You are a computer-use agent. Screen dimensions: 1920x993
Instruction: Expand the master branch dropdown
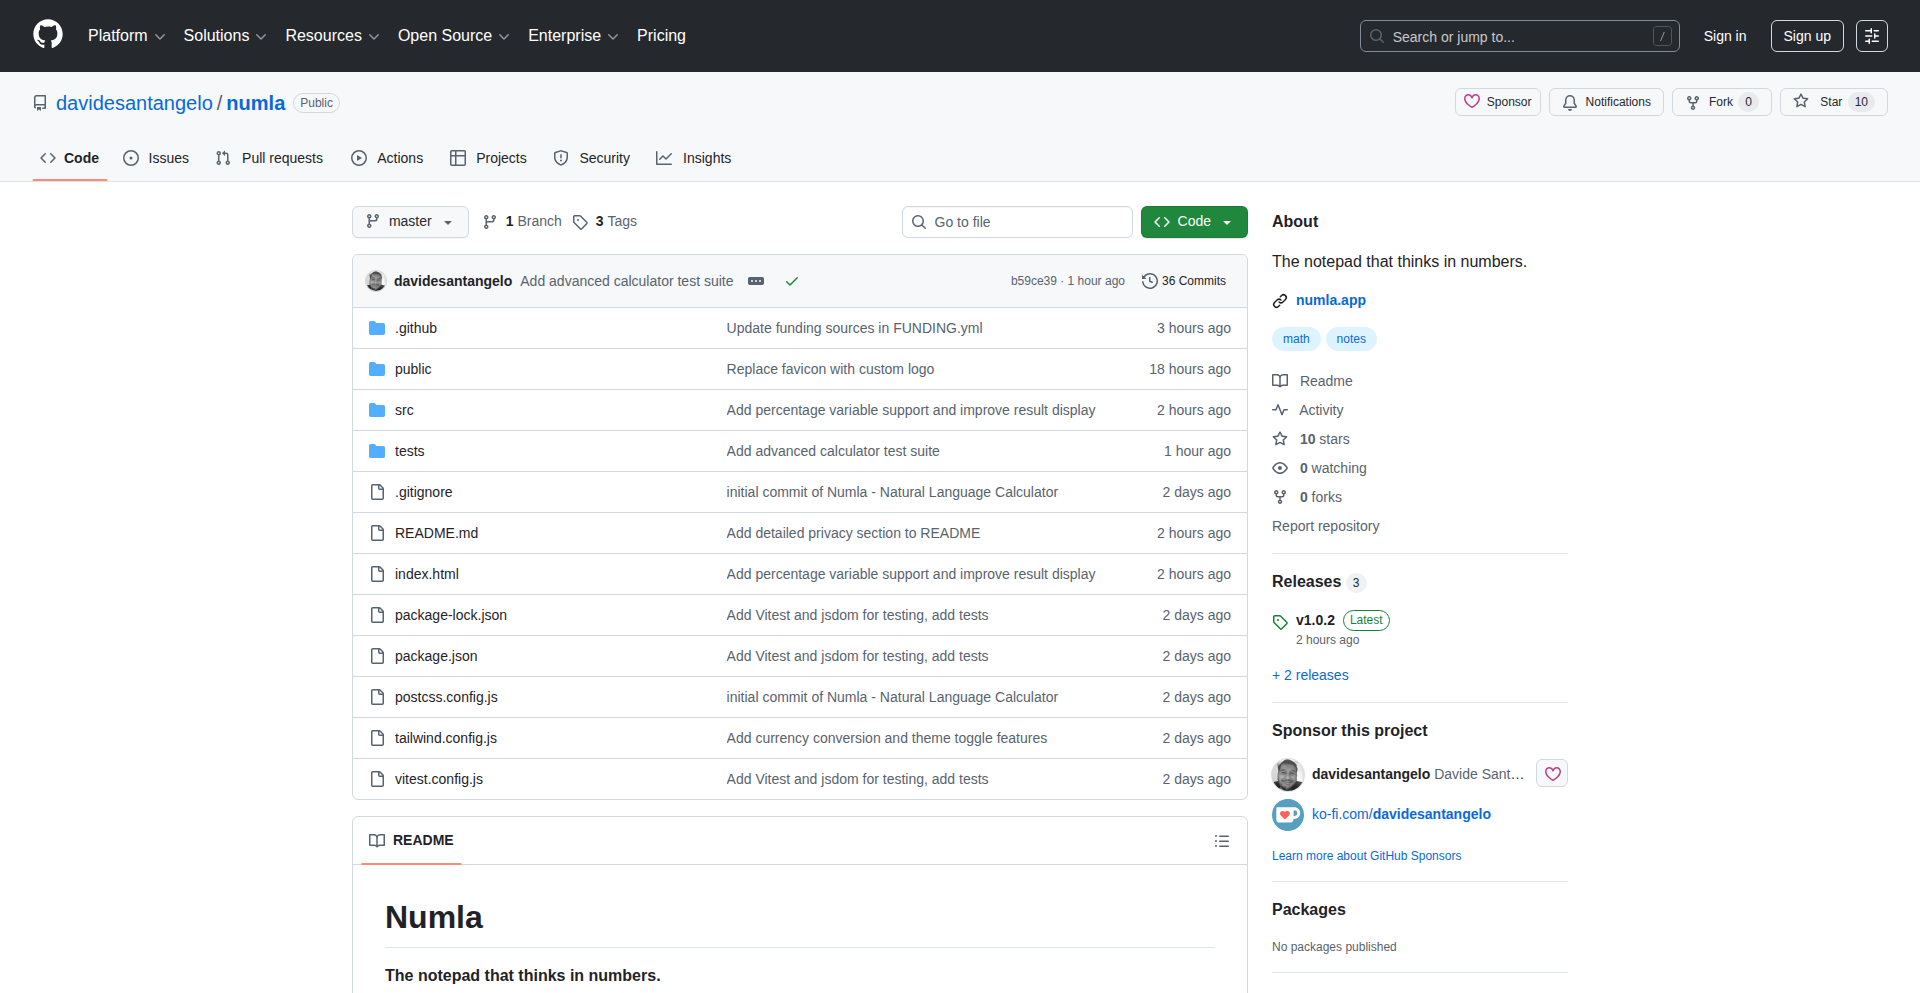point(410,222)
